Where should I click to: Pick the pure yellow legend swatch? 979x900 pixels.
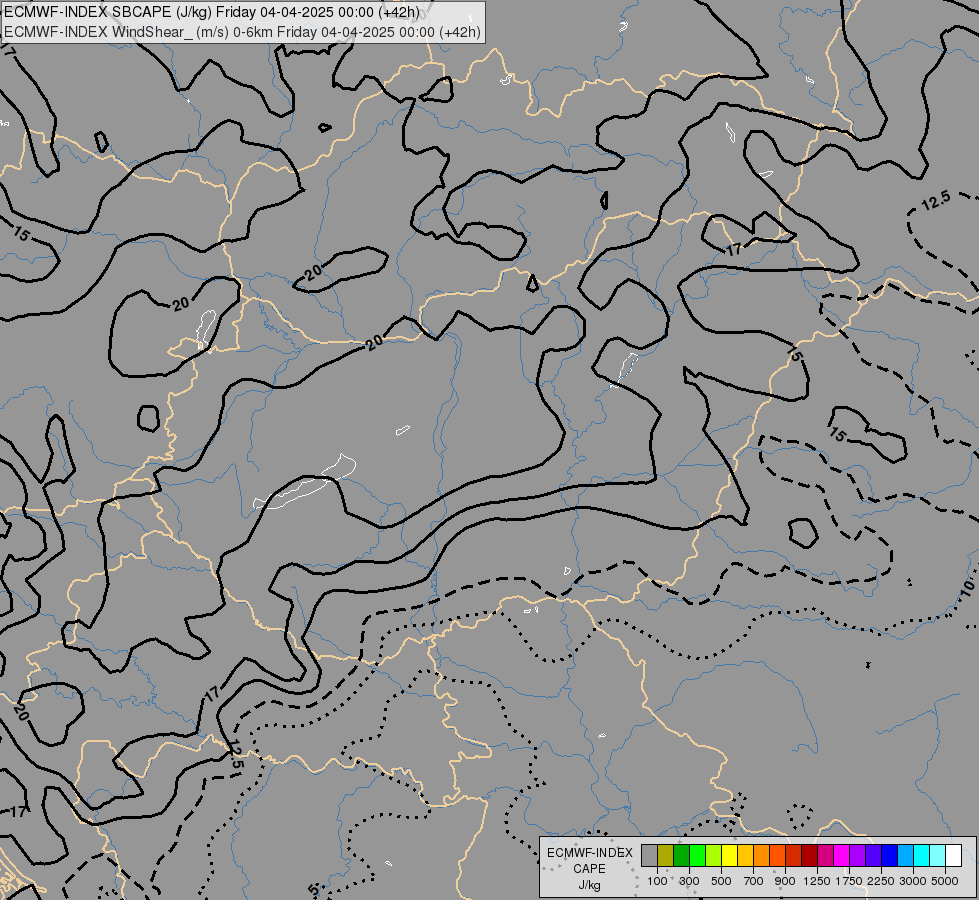pyautogui.click(x=729, y=855)
